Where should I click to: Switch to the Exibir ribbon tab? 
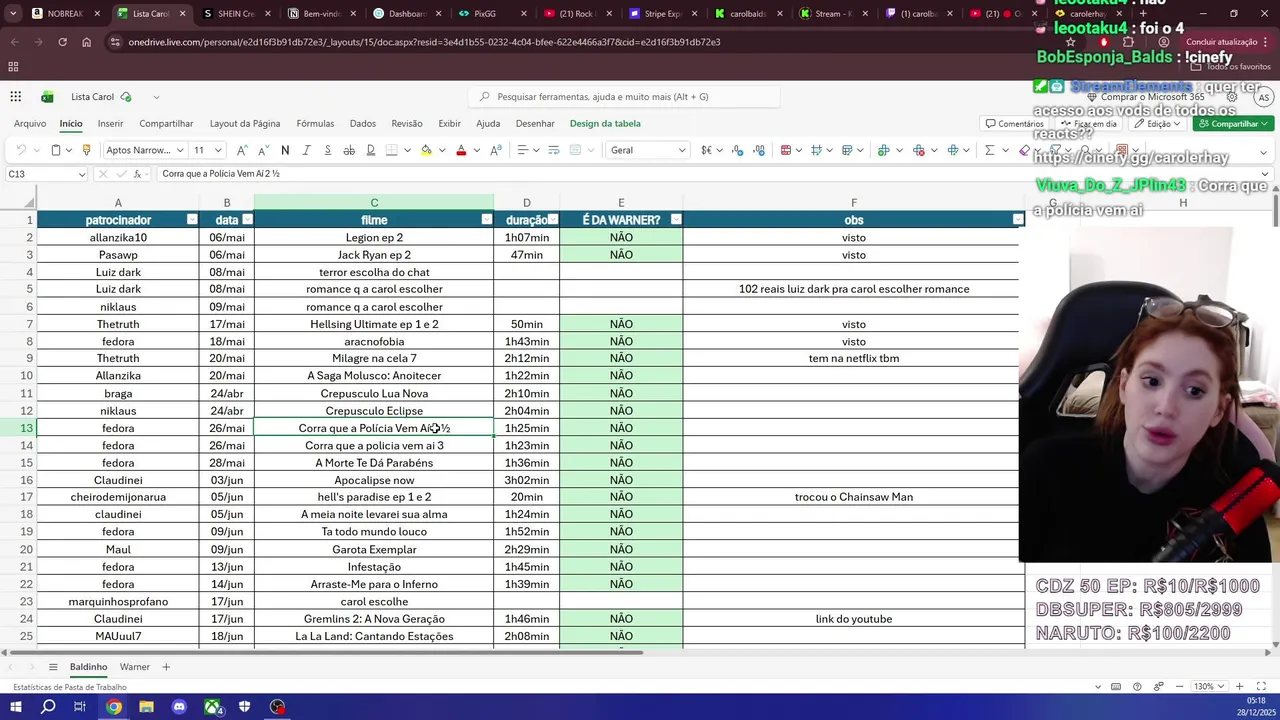[x=450, y=123]
